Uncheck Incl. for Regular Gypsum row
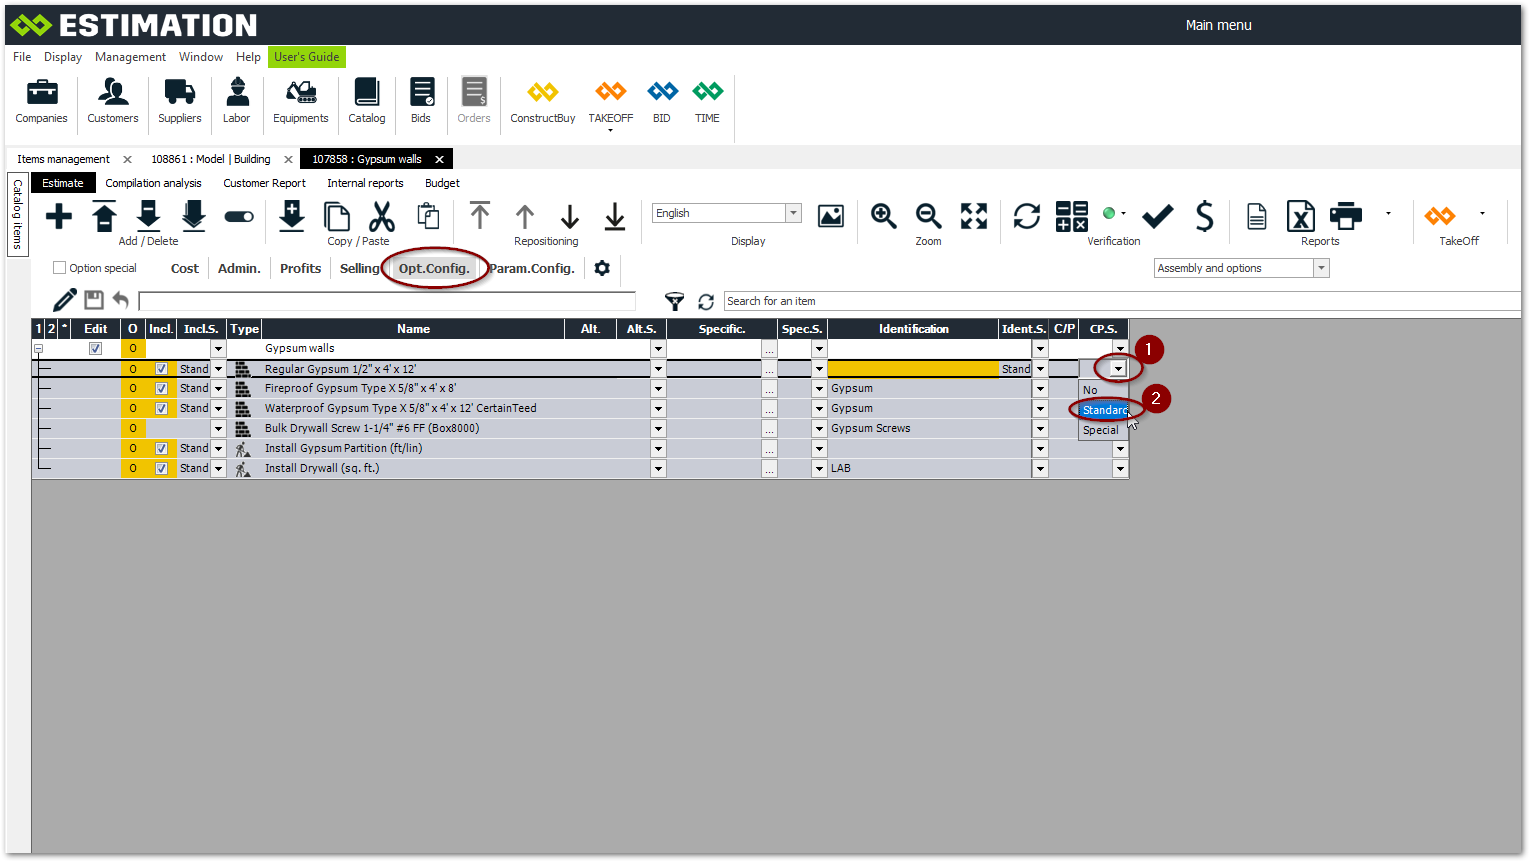The image size is (1530, 862). click(x=162, y=369)
